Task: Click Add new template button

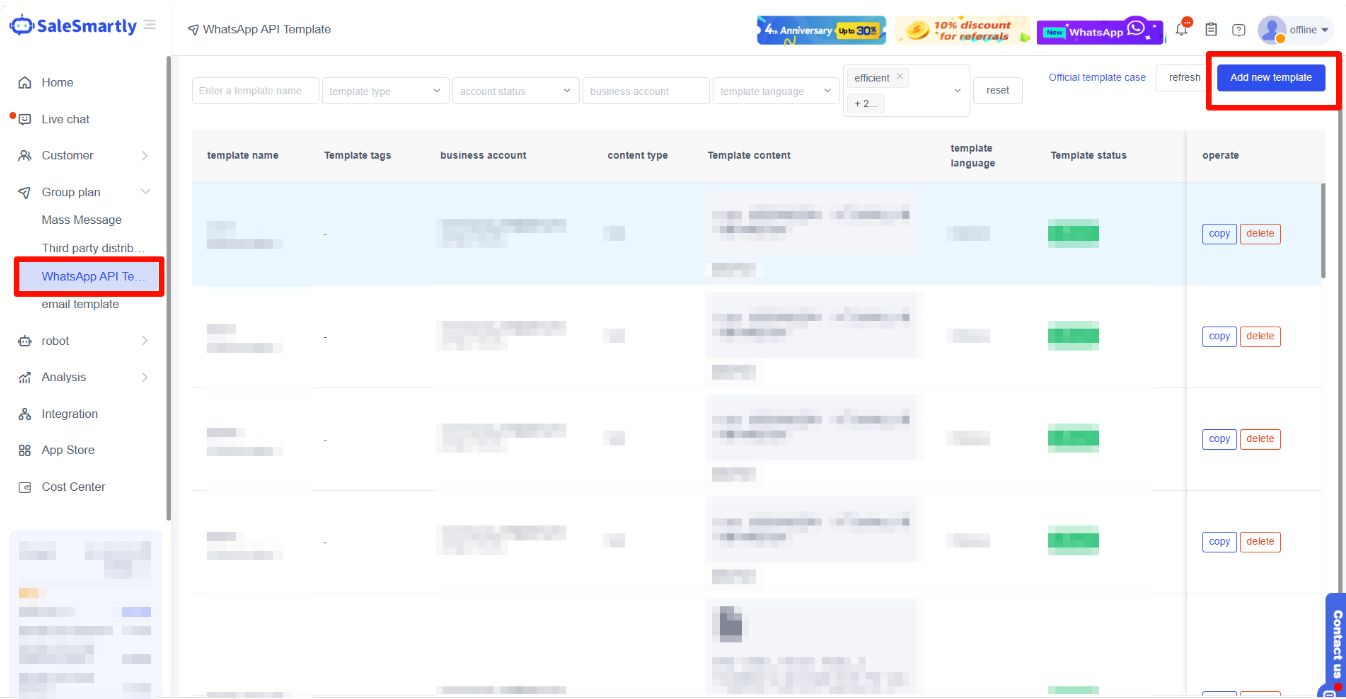Action: [1270, 78]
